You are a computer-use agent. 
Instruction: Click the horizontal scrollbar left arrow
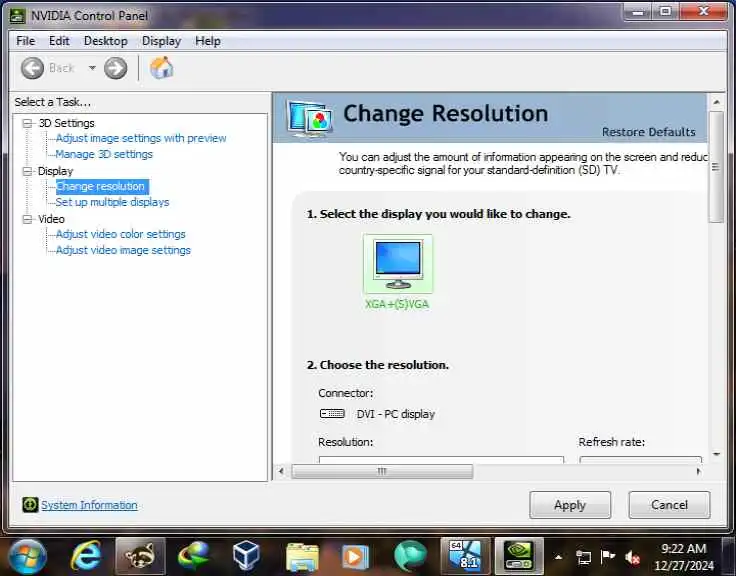tap(281, 471)
